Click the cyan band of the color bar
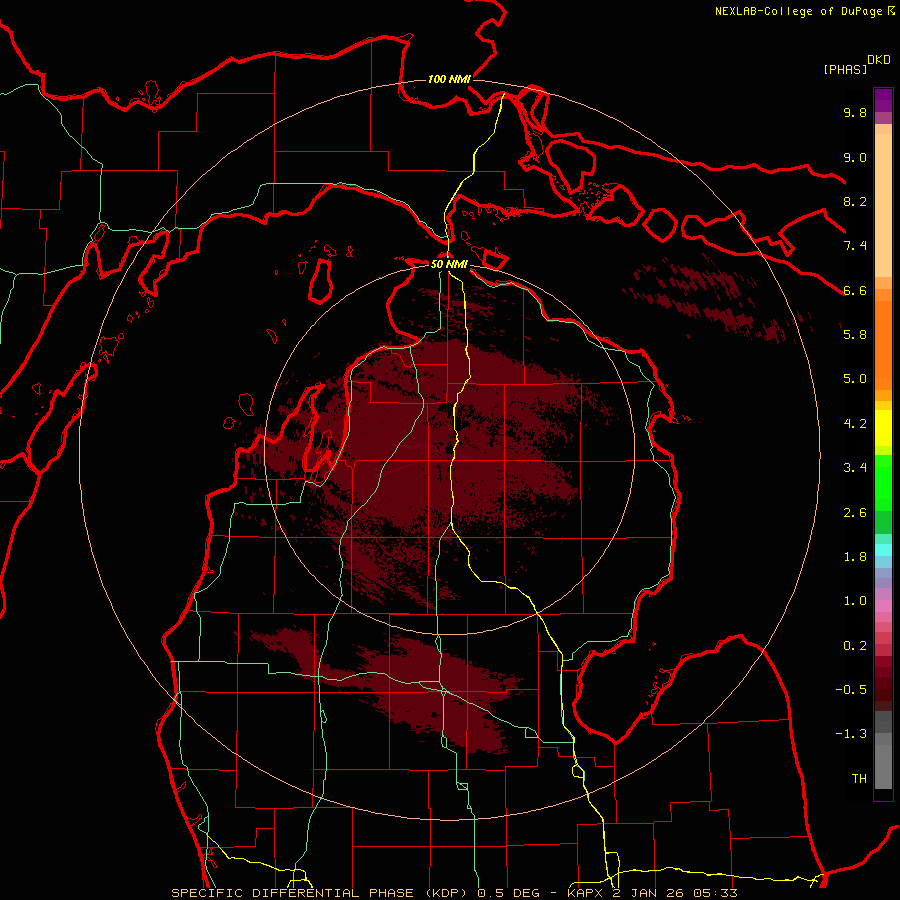The height and width of the screenshot is (900, 900). click(883, 549)
